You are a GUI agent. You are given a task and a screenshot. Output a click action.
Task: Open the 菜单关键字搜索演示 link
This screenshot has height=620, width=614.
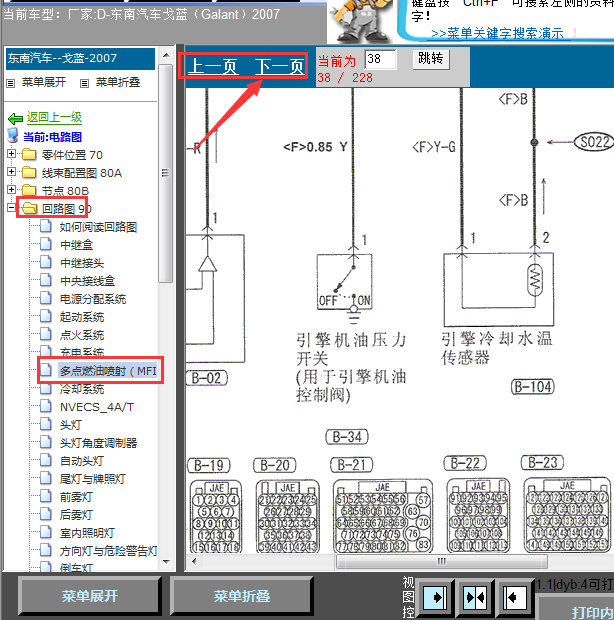[x=497, y=33]
